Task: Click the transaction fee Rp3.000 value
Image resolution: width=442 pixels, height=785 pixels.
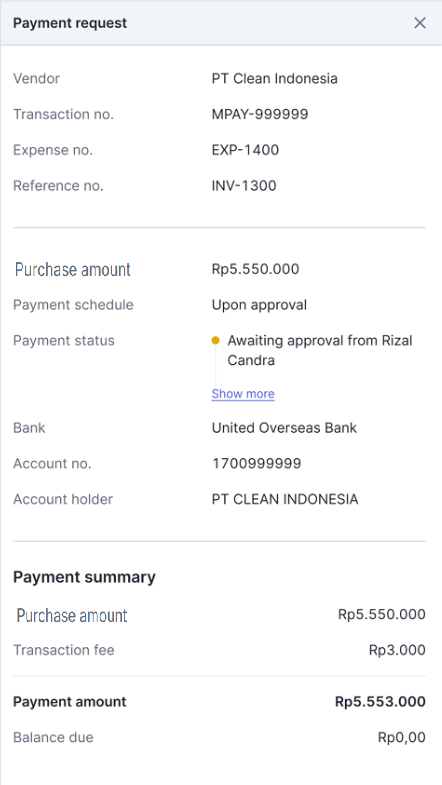Action: [397, 650]
